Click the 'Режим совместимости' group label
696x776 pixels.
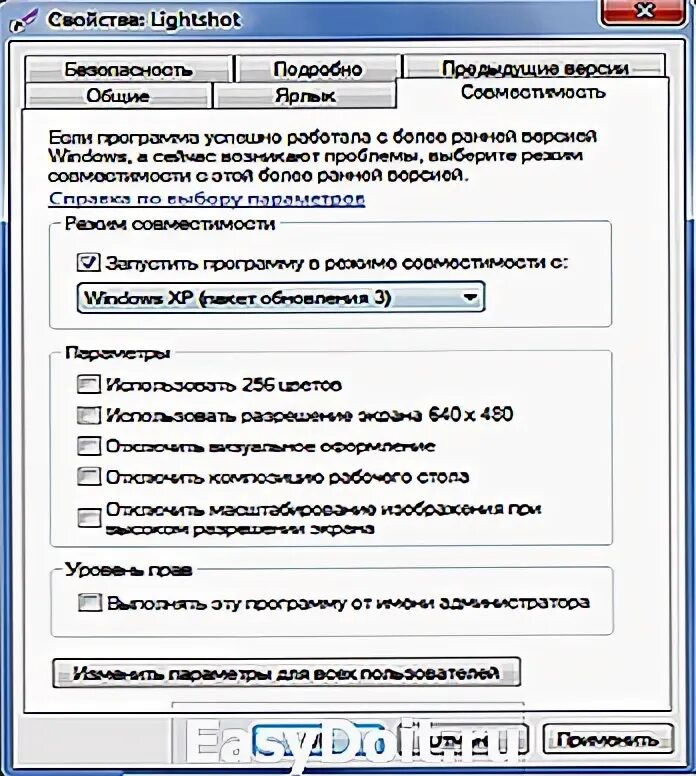pos(170,224)
